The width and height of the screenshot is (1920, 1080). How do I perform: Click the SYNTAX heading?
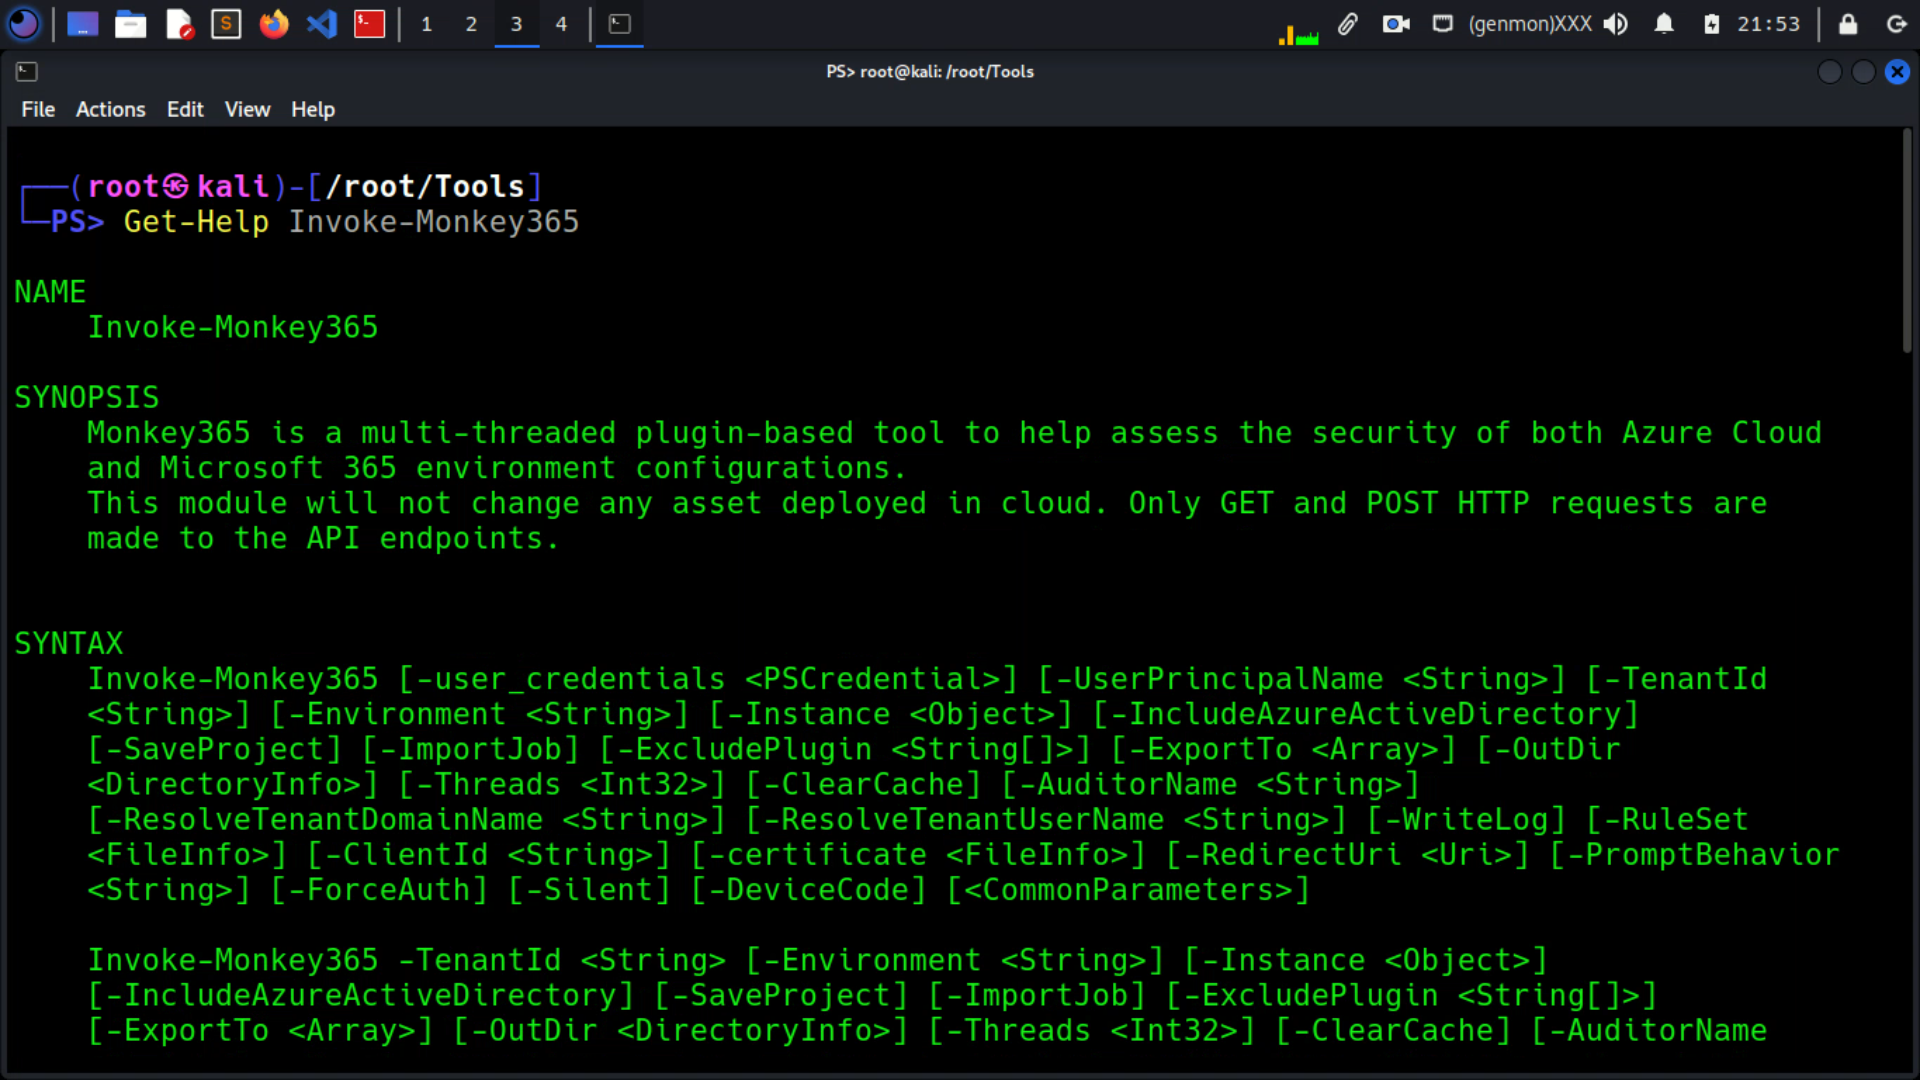tap(69, 643)
